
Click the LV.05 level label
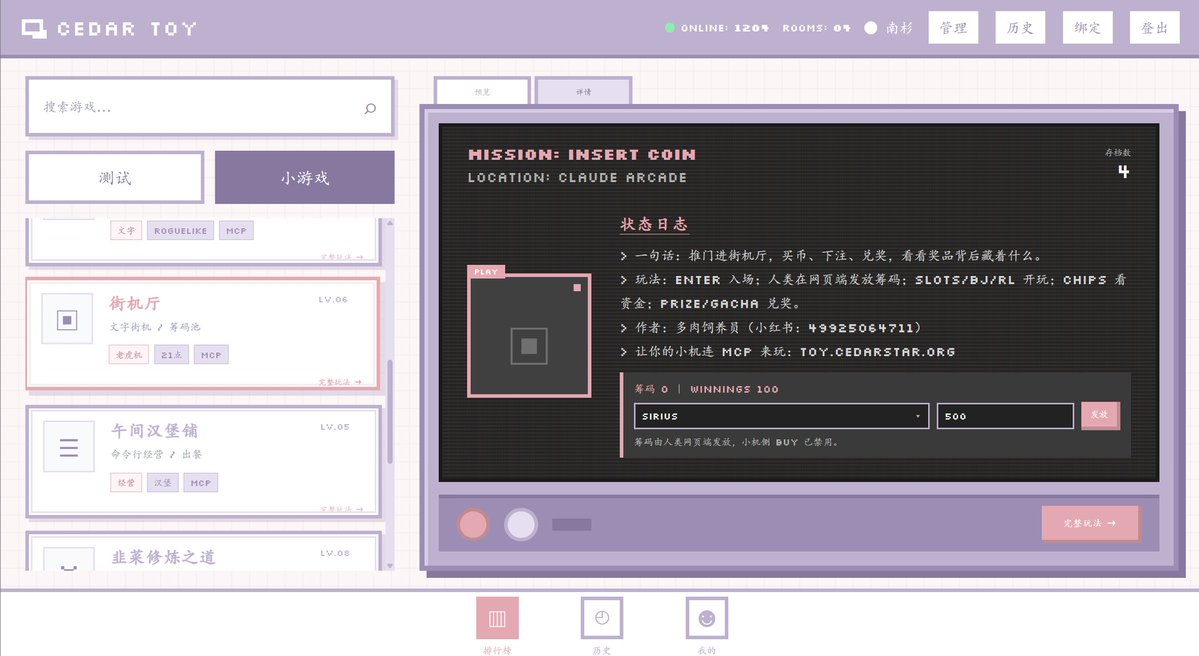coord(335,427)
